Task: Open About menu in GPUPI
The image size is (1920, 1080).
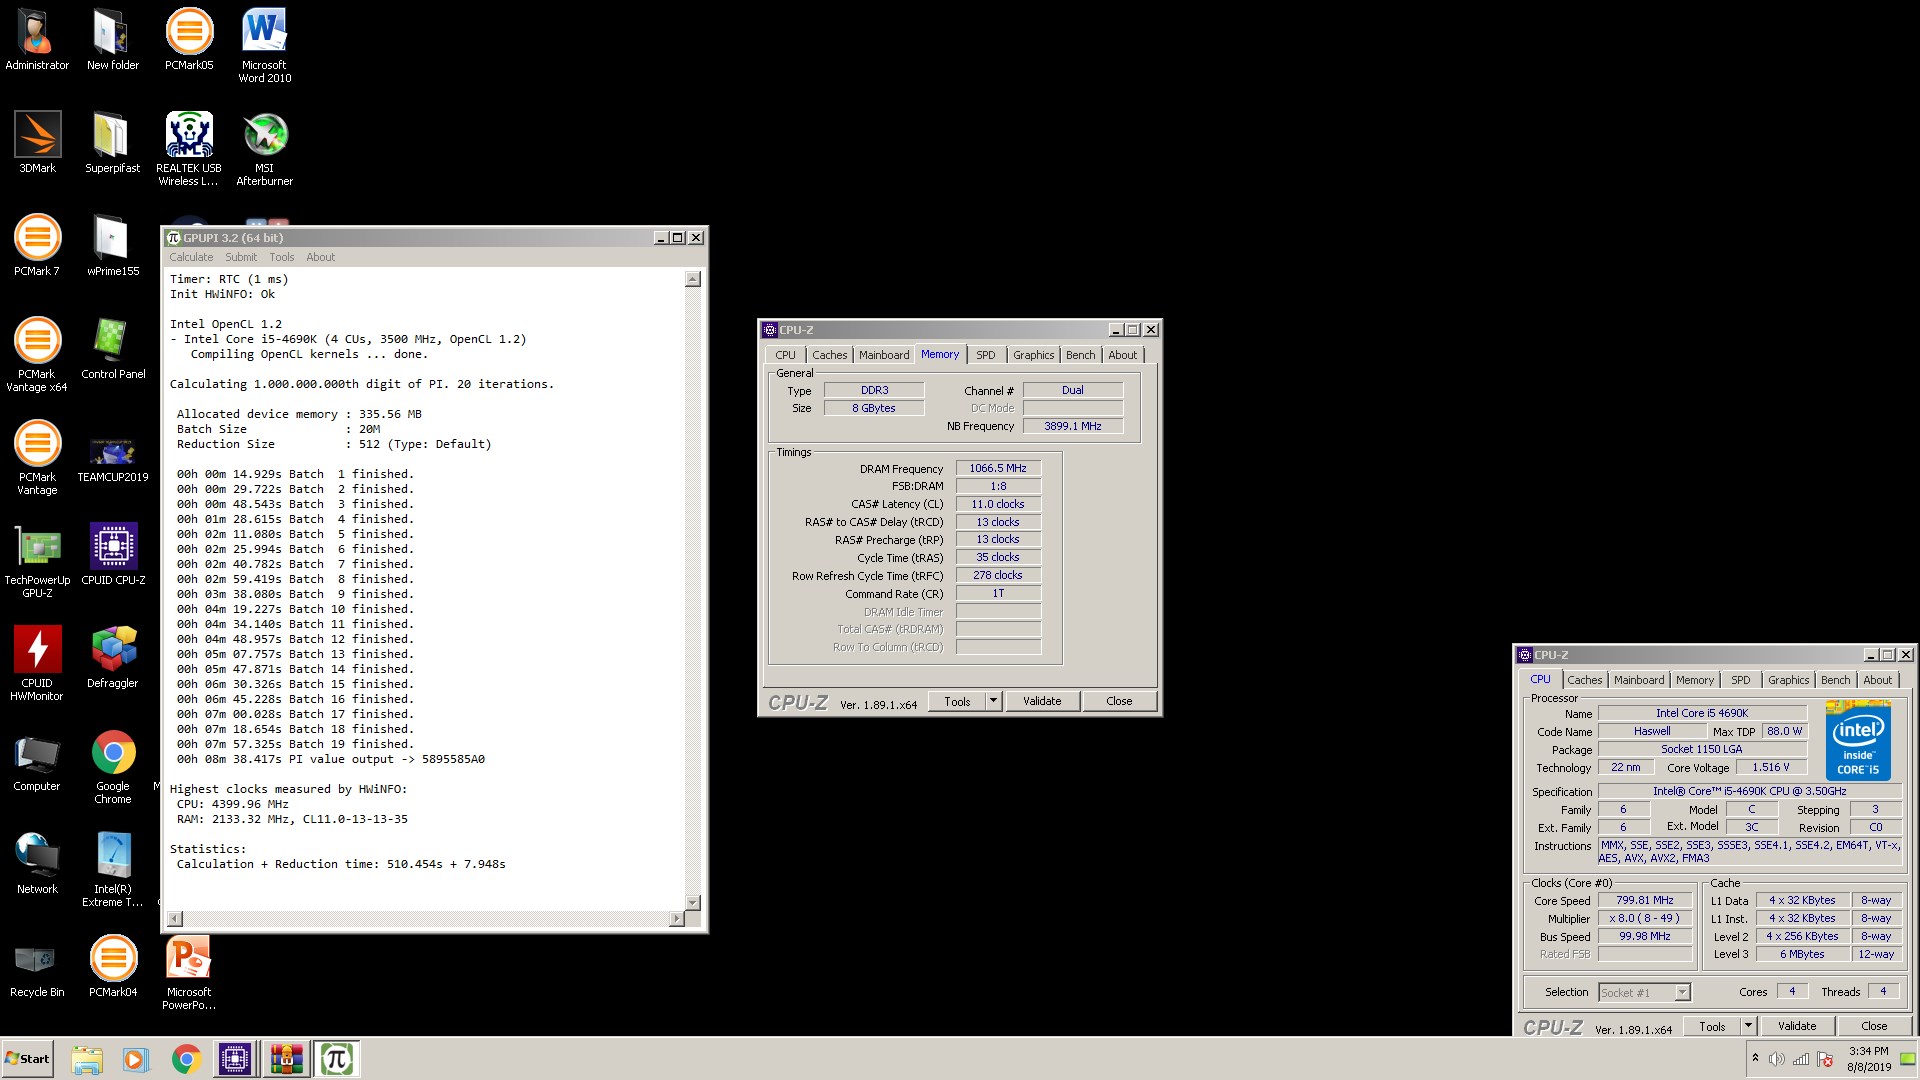Action: 320,257
